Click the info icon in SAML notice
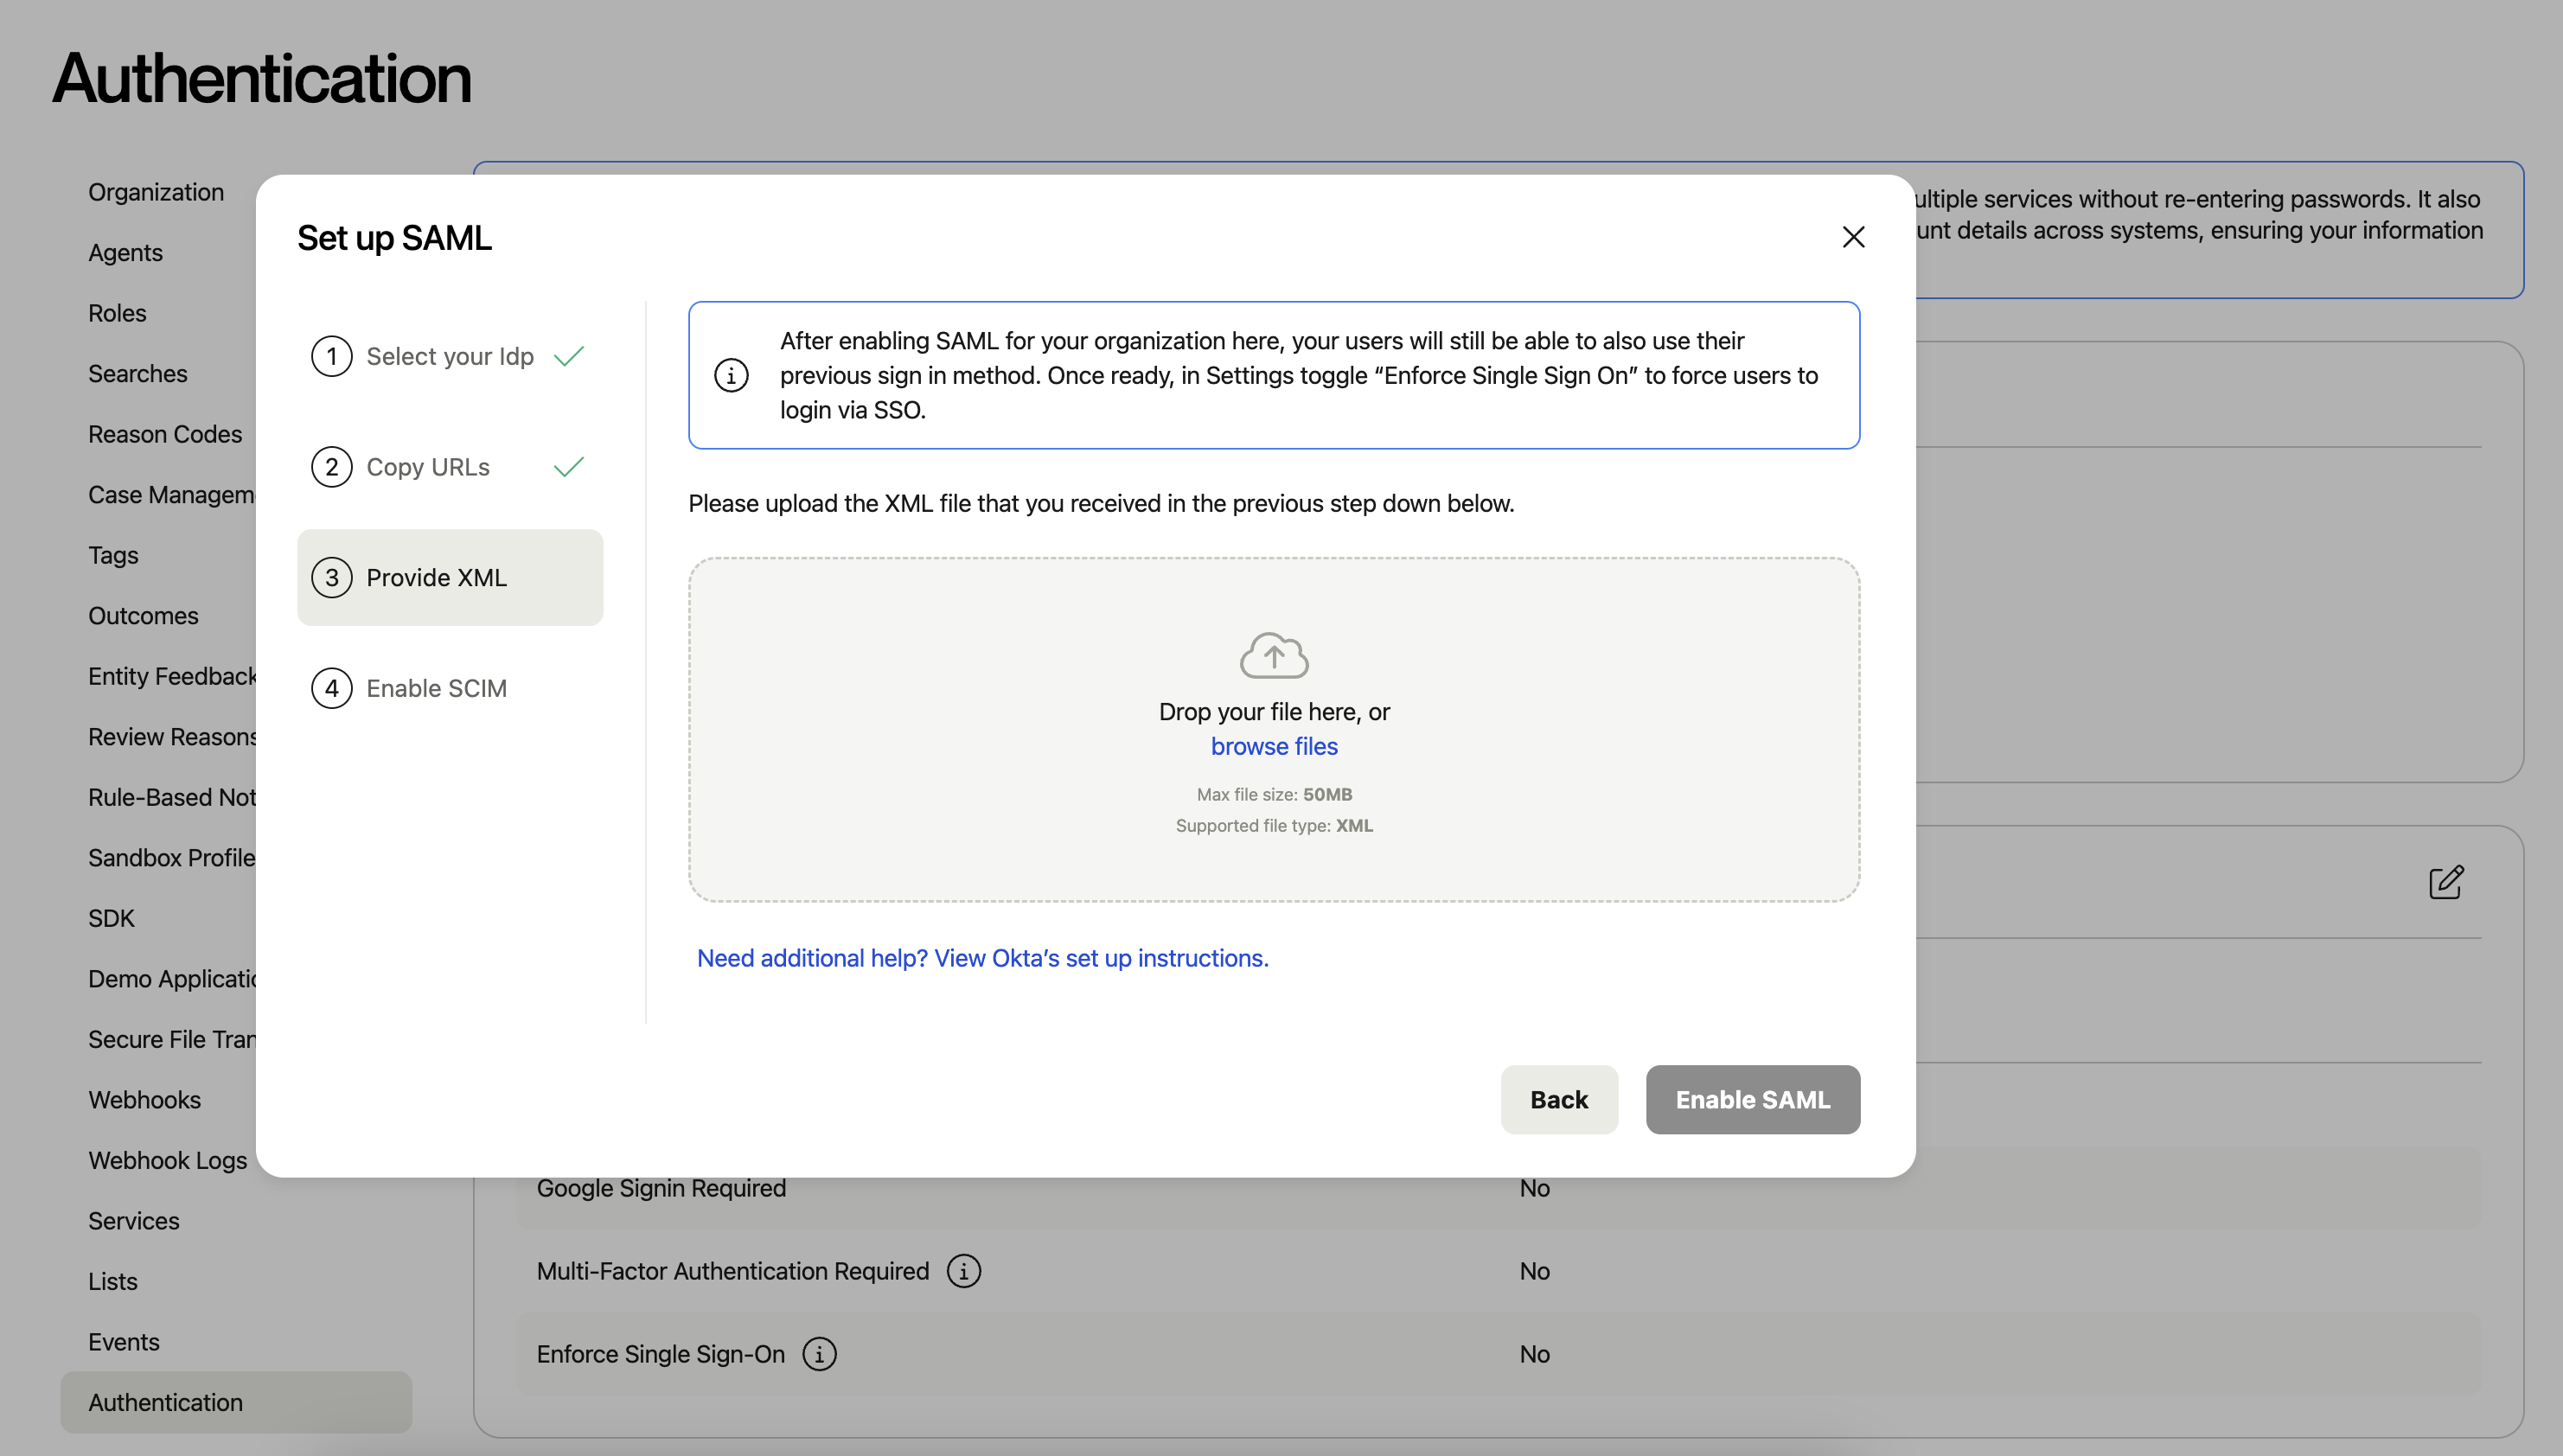 tap(731, 375)
